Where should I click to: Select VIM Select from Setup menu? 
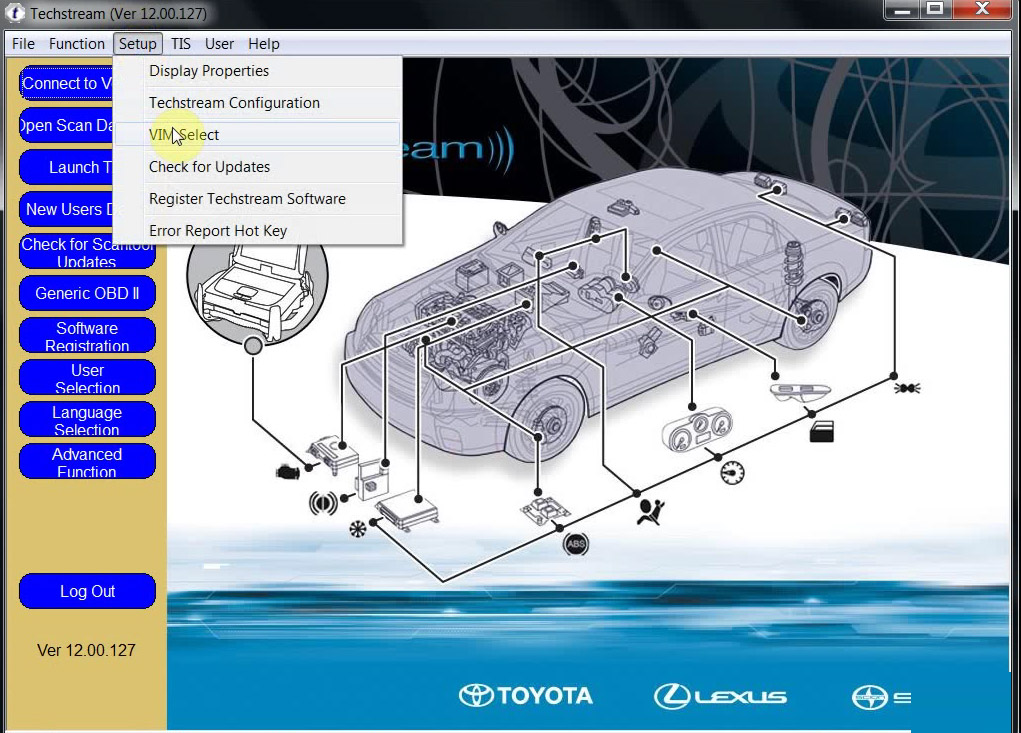click(184, 135)
